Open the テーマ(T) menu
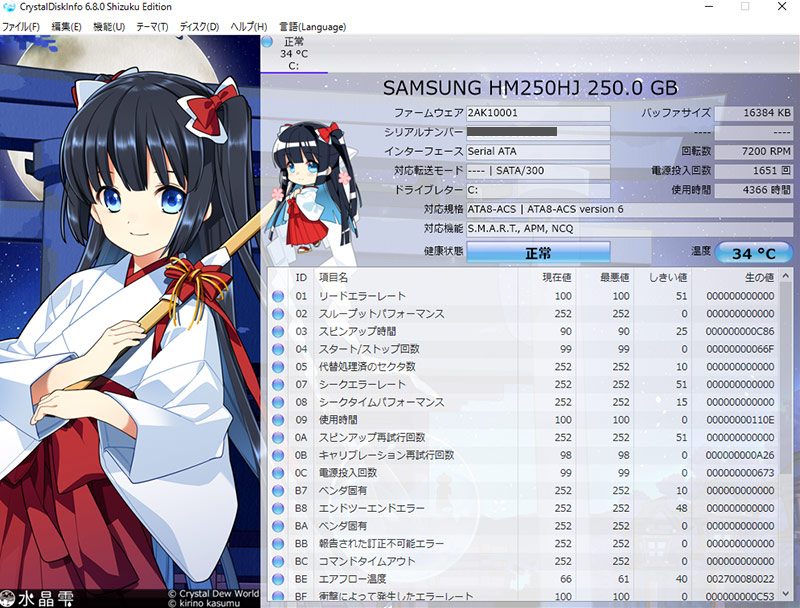 (152, 27)
